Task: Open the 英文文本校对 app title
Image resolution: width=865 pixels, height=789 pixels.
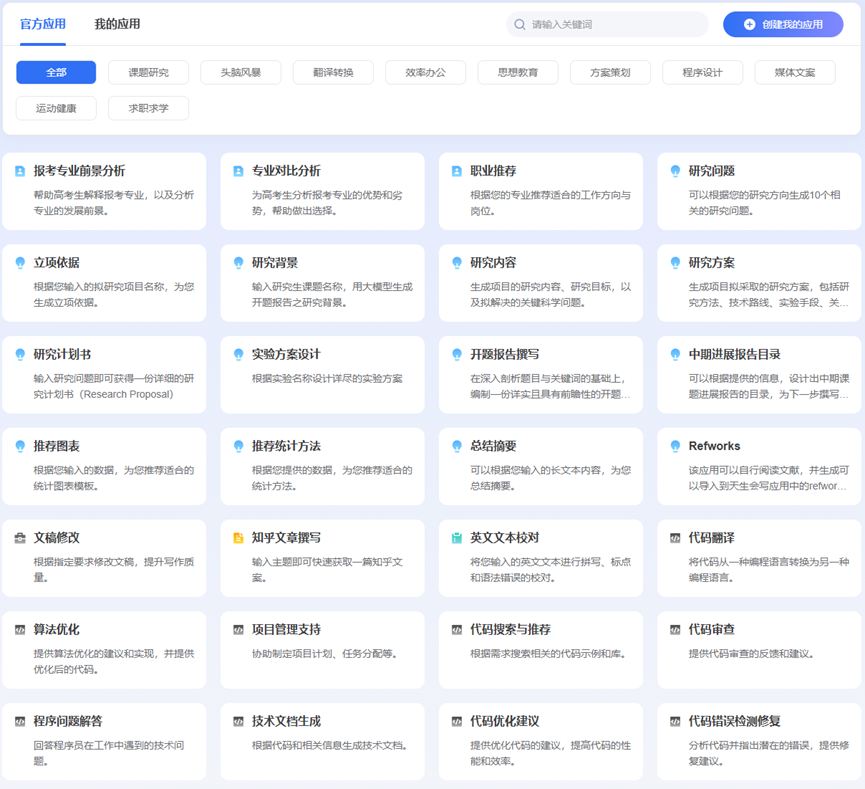Action: [x=505, y=538]
